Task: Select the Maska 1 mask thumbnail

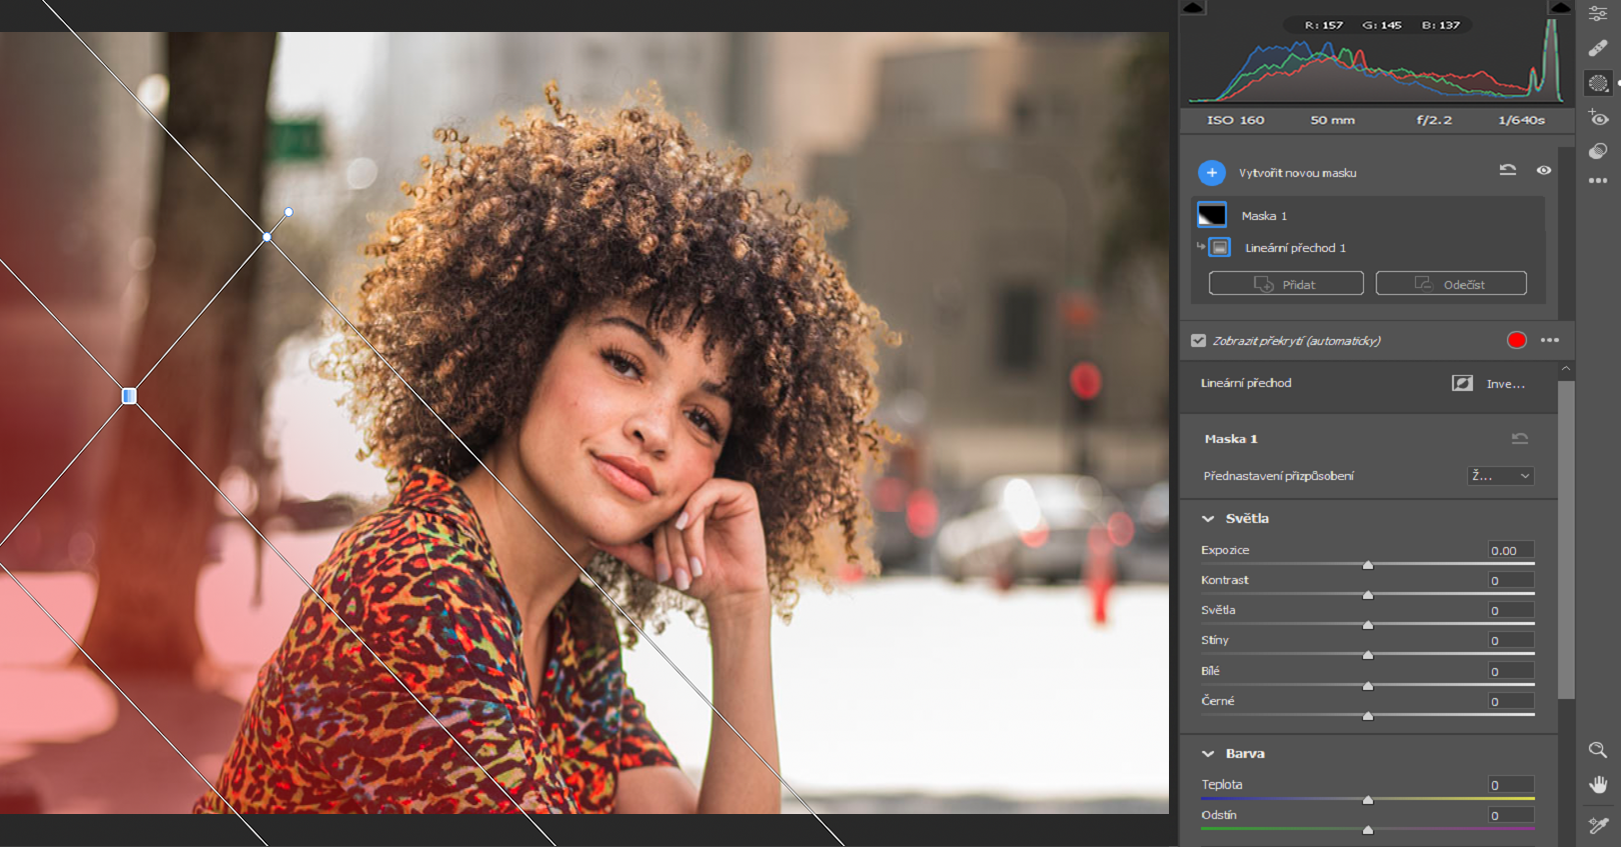Action: [1212, 215]
